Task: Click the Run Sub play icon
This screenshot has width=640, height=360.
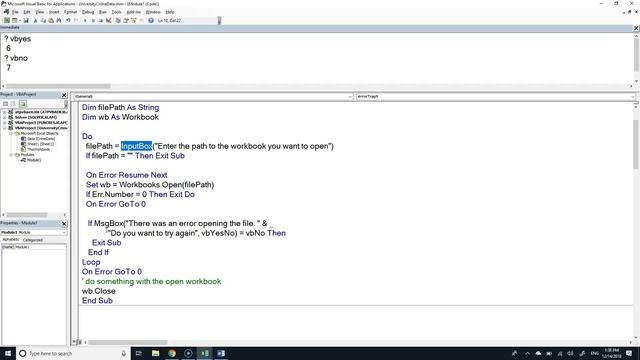Action: coord(85,20)
